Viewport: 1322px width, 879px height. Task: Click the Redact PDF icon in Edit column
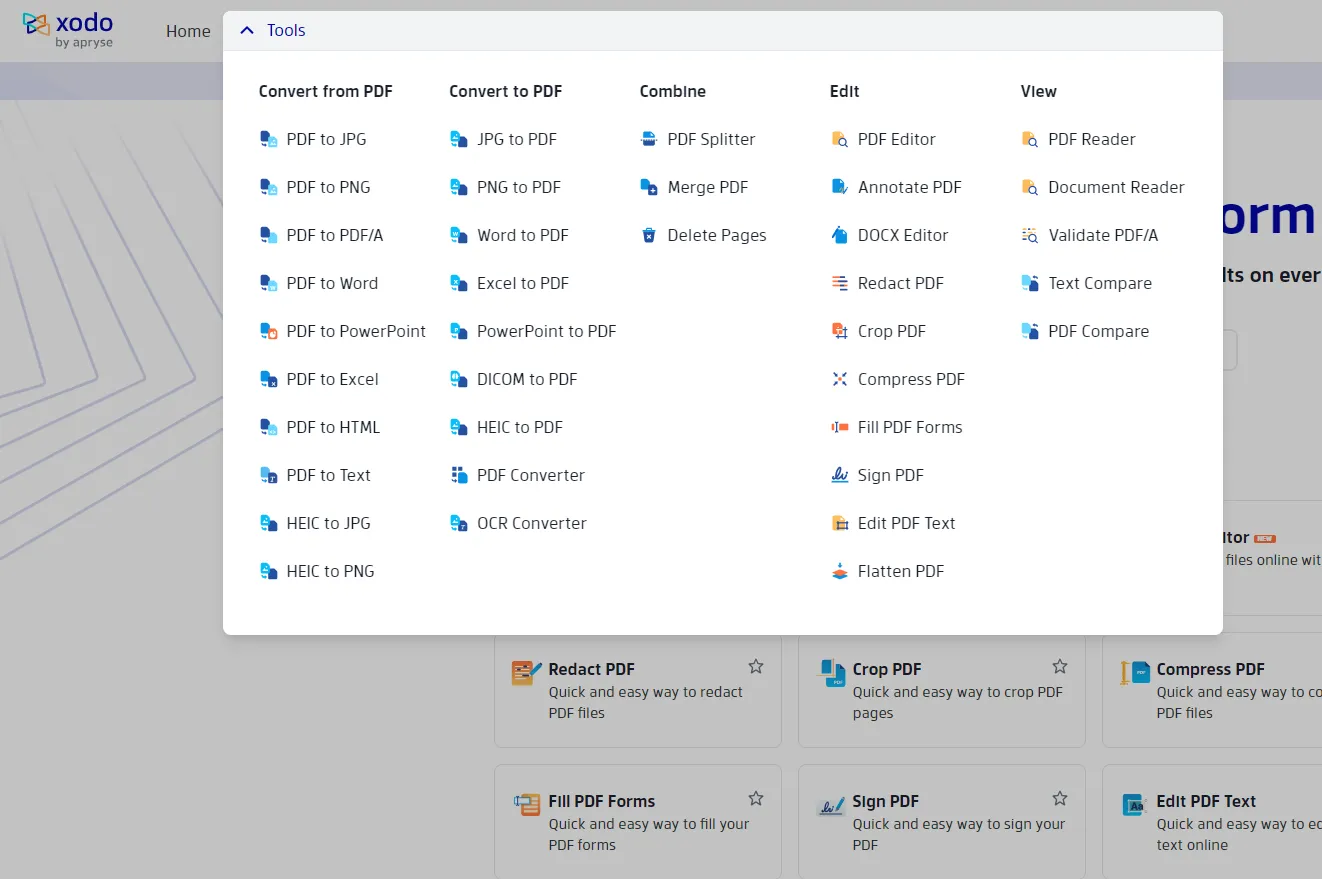pos(840,283)
